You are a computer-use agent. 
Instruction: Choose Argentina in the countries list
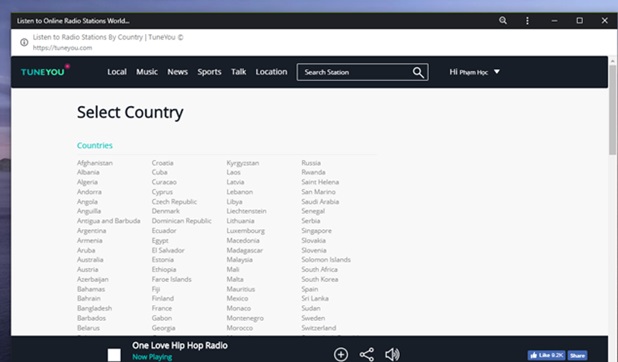coord(91,231)
